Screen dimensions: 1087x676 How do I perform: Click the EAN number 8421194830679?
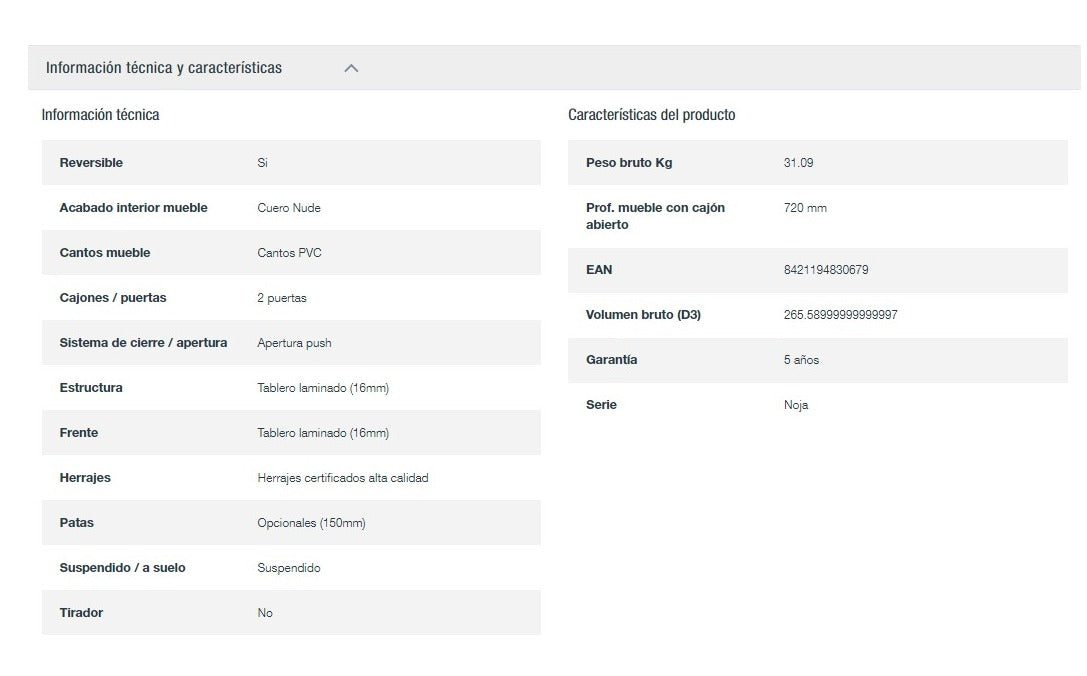click(x=825, y=270)
